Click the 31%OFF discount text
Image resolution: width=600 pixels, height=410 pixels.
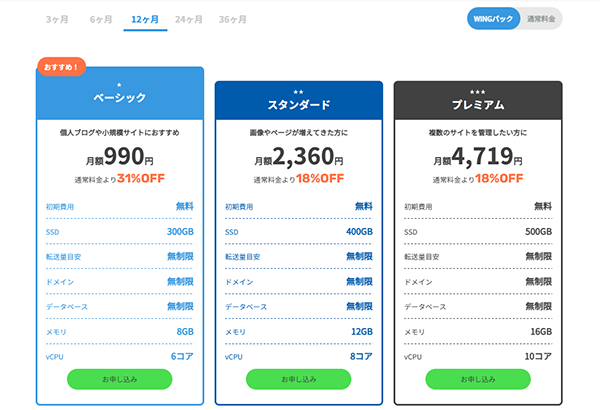point(141,178)
